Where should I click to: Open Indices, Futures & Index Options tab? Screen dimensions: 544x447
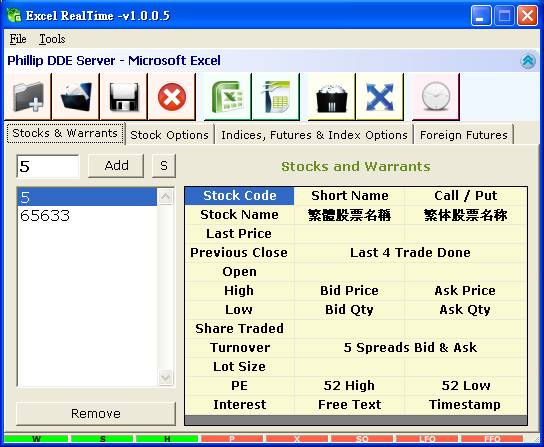314,135
